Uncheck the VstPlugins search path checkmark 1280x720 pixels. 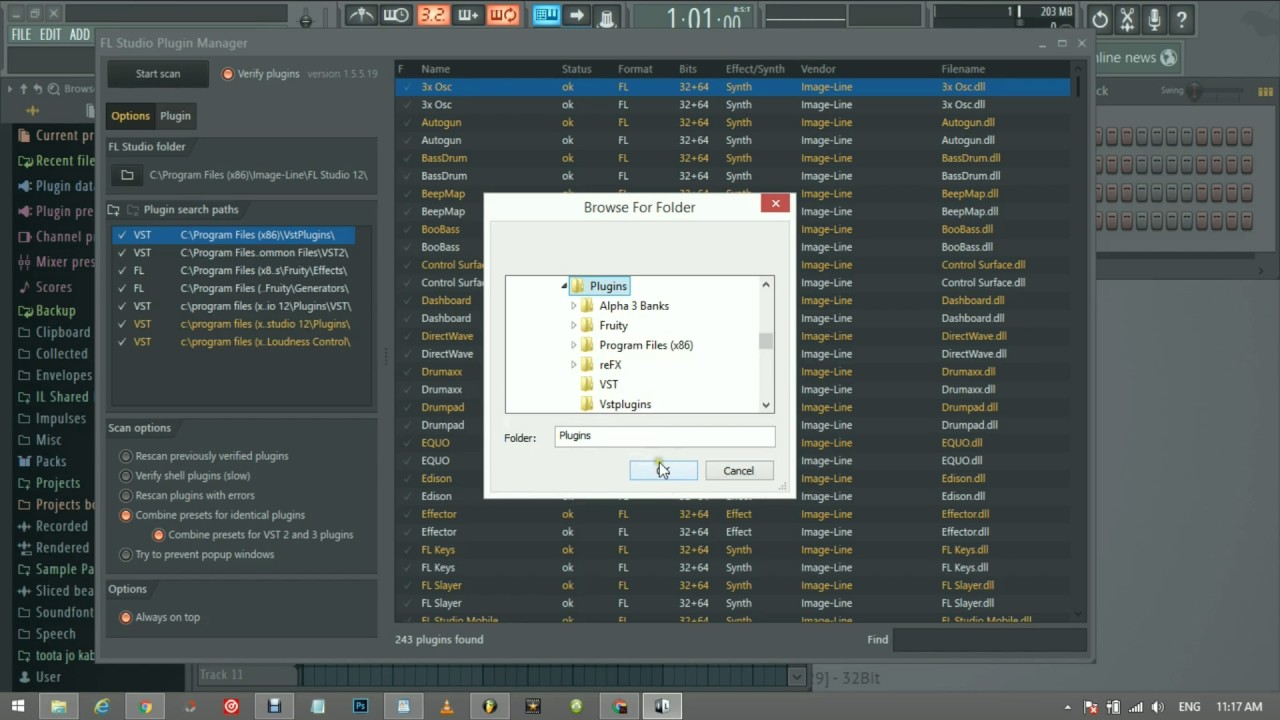point(121,235)
